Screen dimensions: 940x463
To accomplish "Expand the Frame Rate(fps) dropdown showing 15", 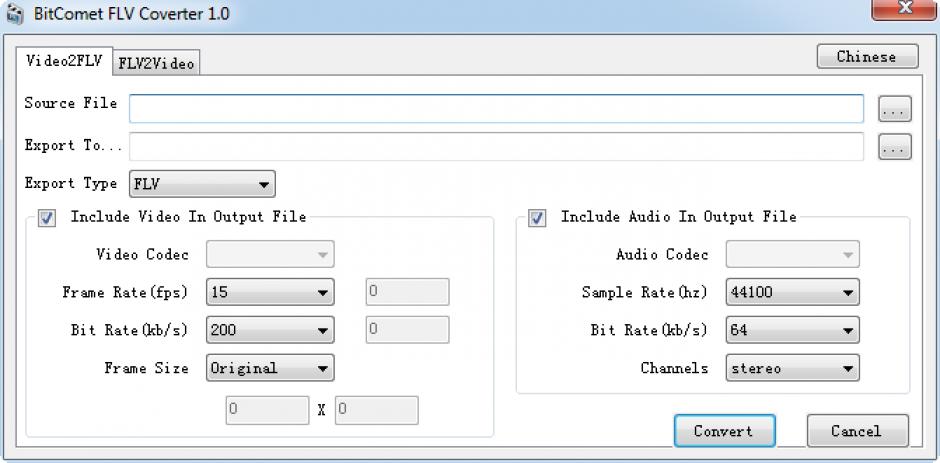I will tap(270, 292).
